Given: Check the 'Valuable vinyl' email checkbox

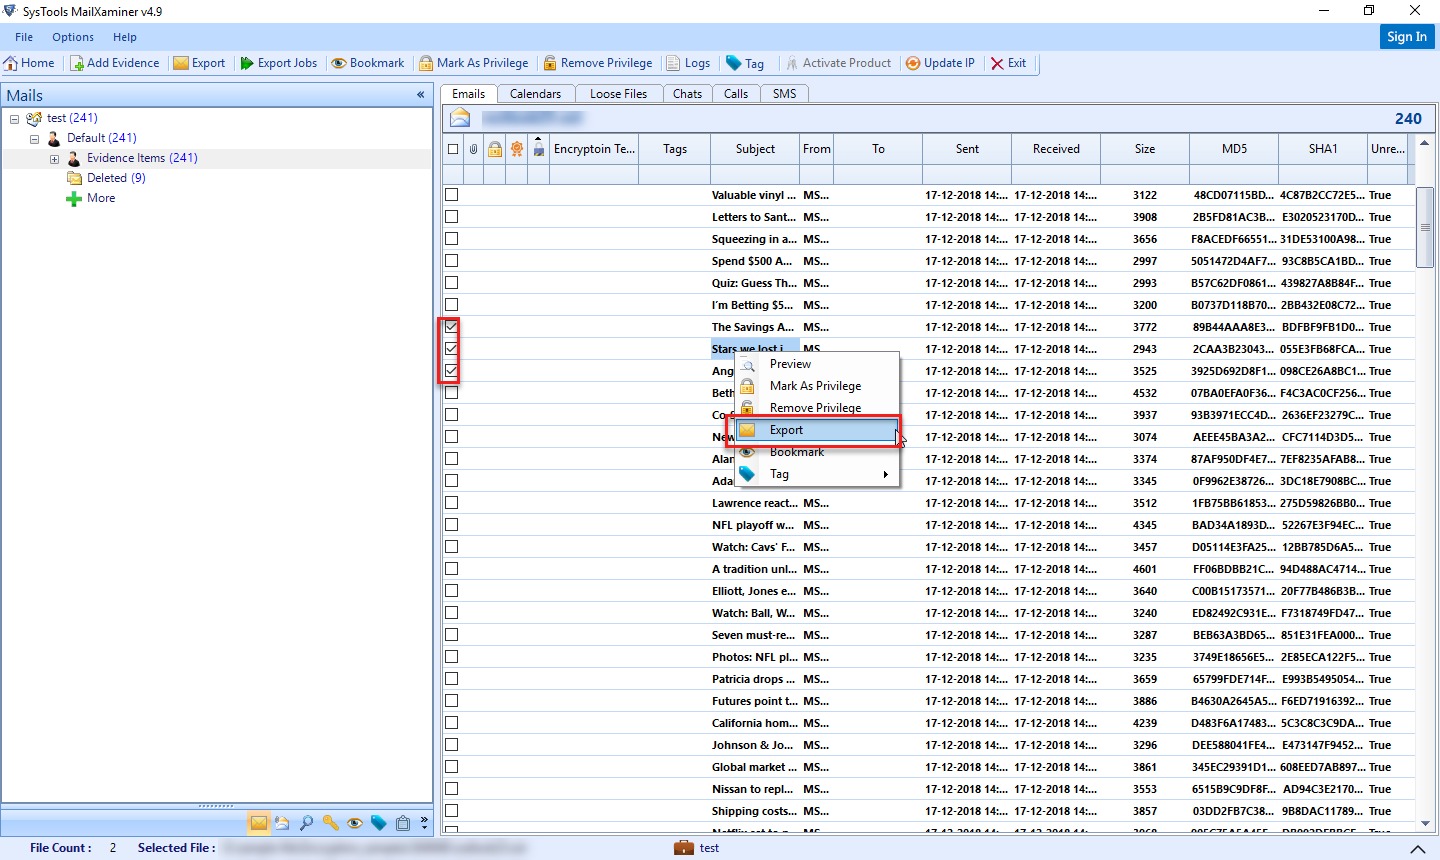Looking at the screenshot, I should click(x=452, y=195).
